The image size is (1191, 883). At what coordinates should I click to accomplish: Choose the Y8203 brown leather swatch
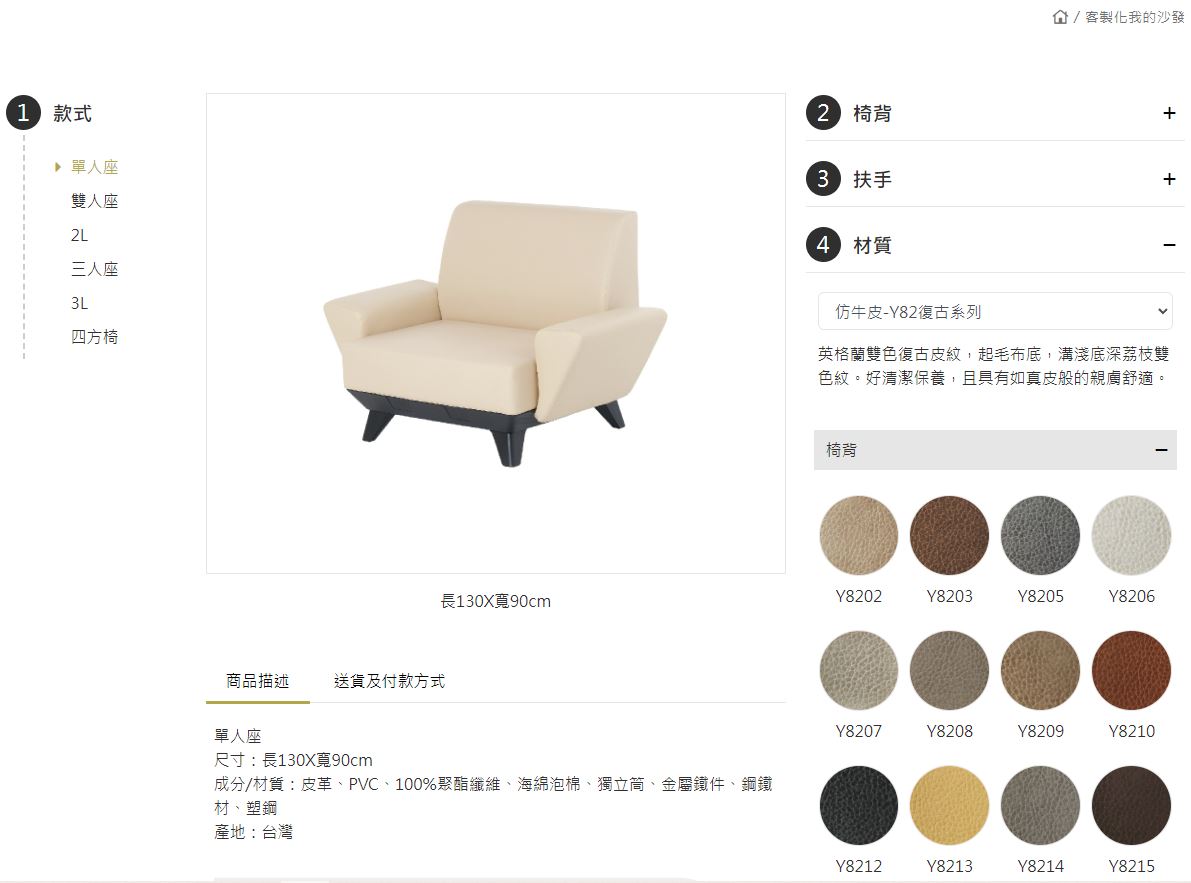[x=949, y=536]
